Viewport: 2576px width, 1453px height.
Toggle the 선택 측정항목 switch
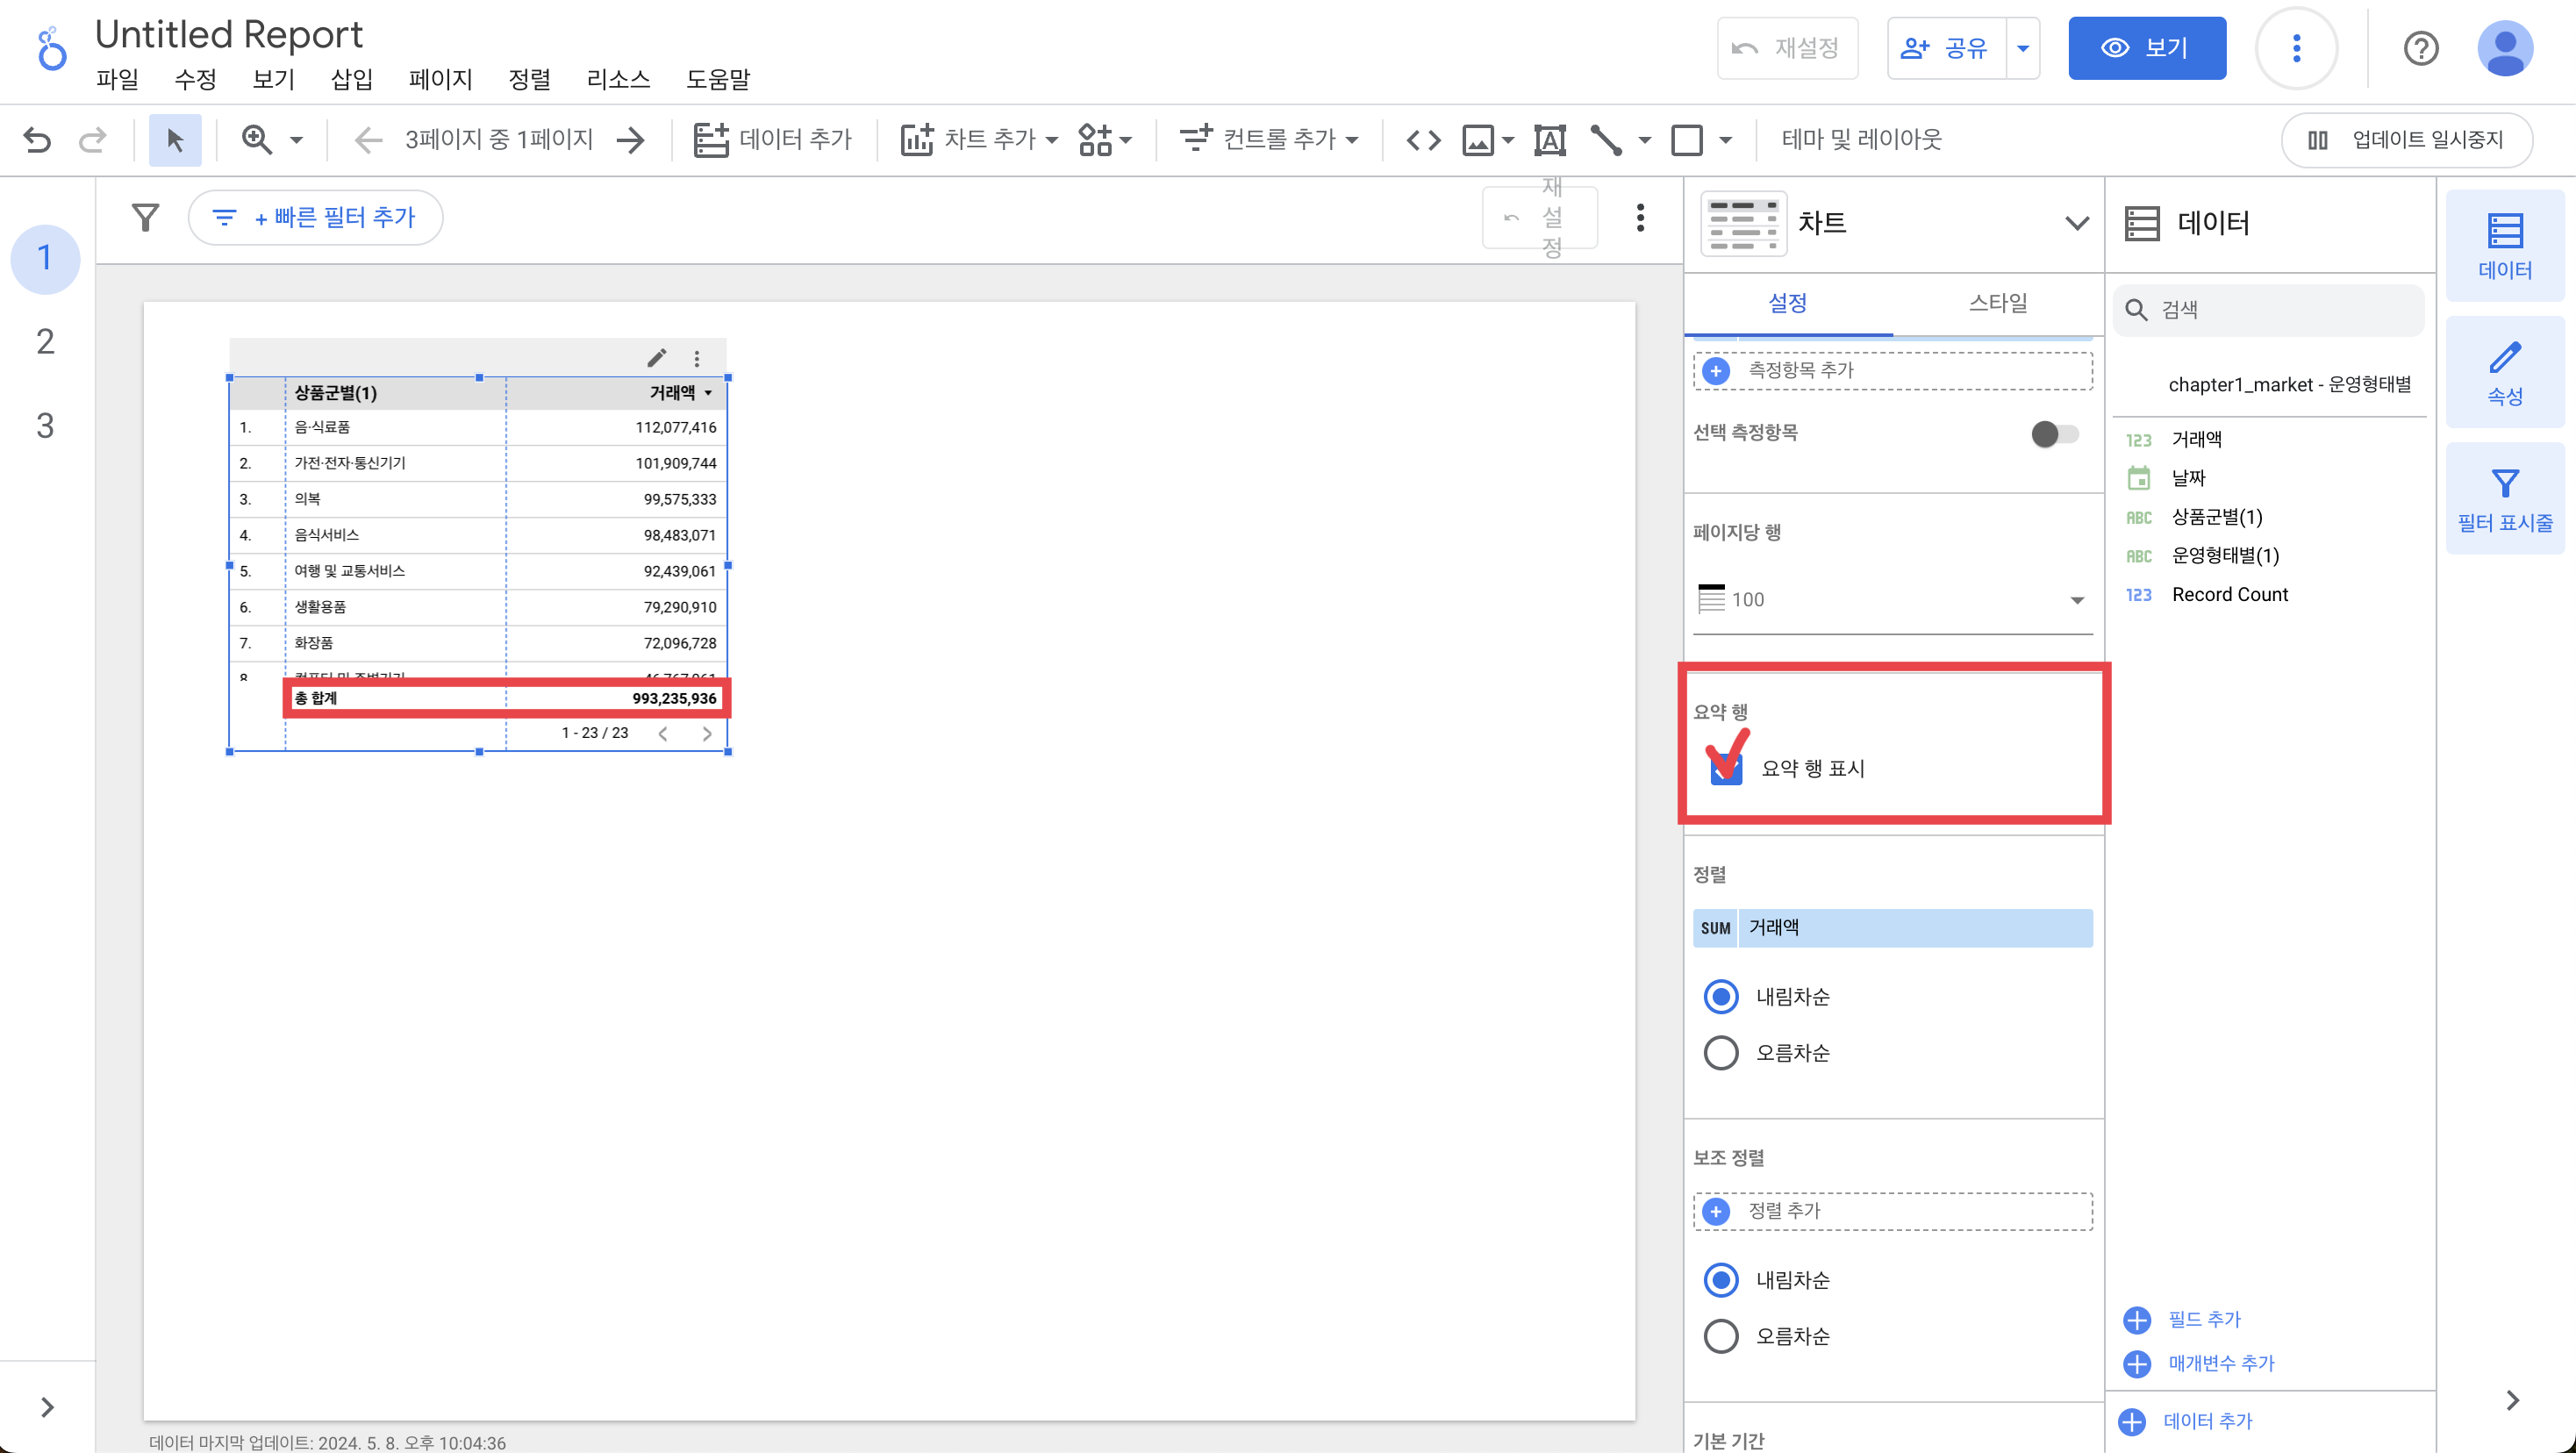[2054, 433]
